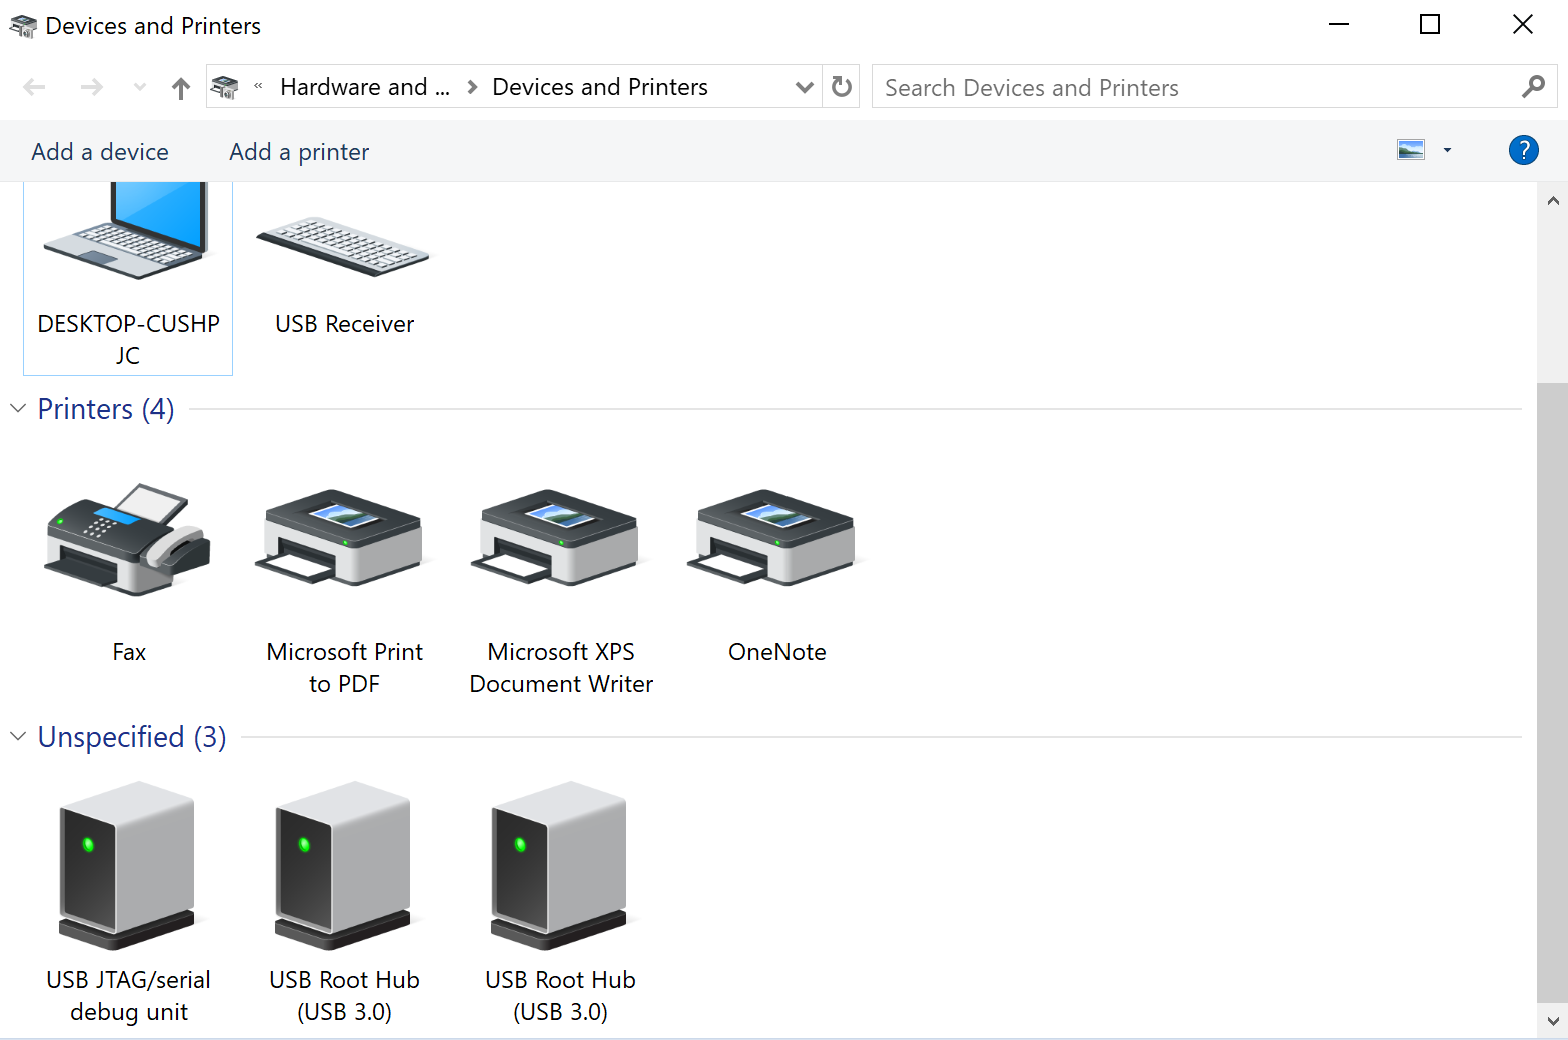
Task: Click the Refresh button in address bar
Action: pyautogui.click(x=842, y=88)
